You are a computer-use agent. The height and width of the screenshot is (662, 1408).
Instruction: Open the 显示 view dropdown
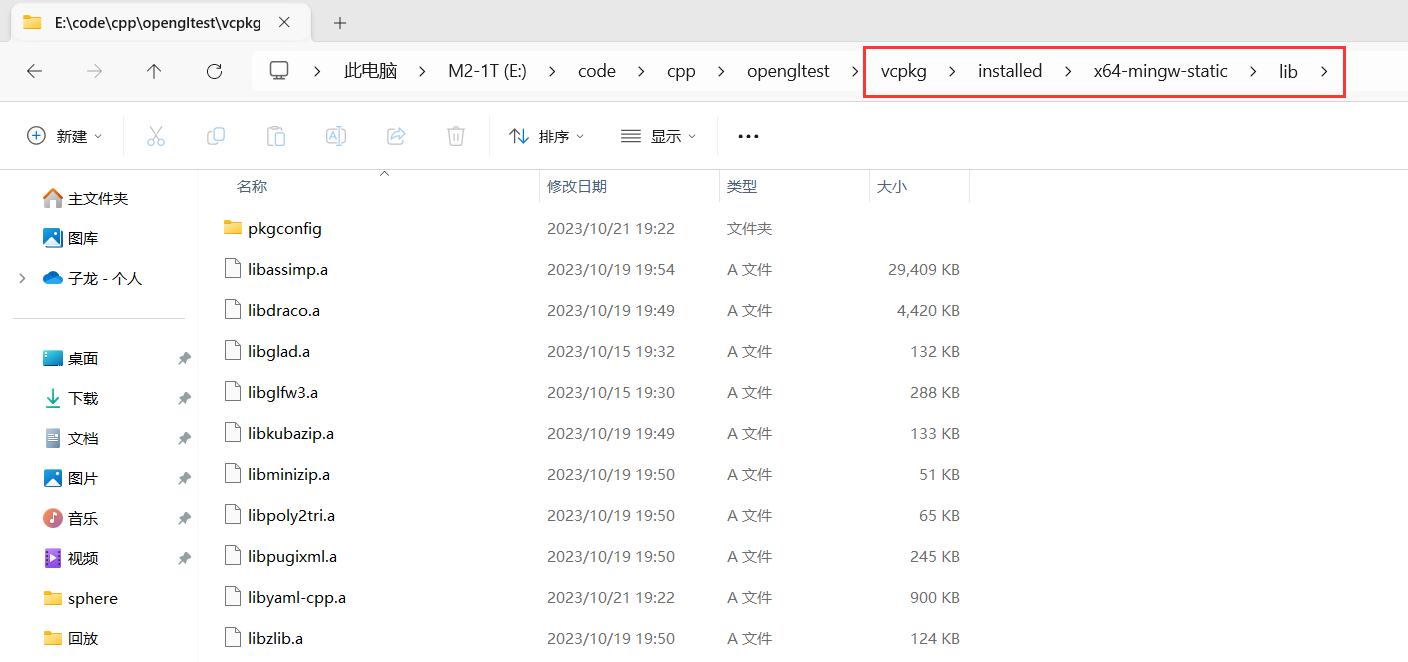tap(658, 136)
